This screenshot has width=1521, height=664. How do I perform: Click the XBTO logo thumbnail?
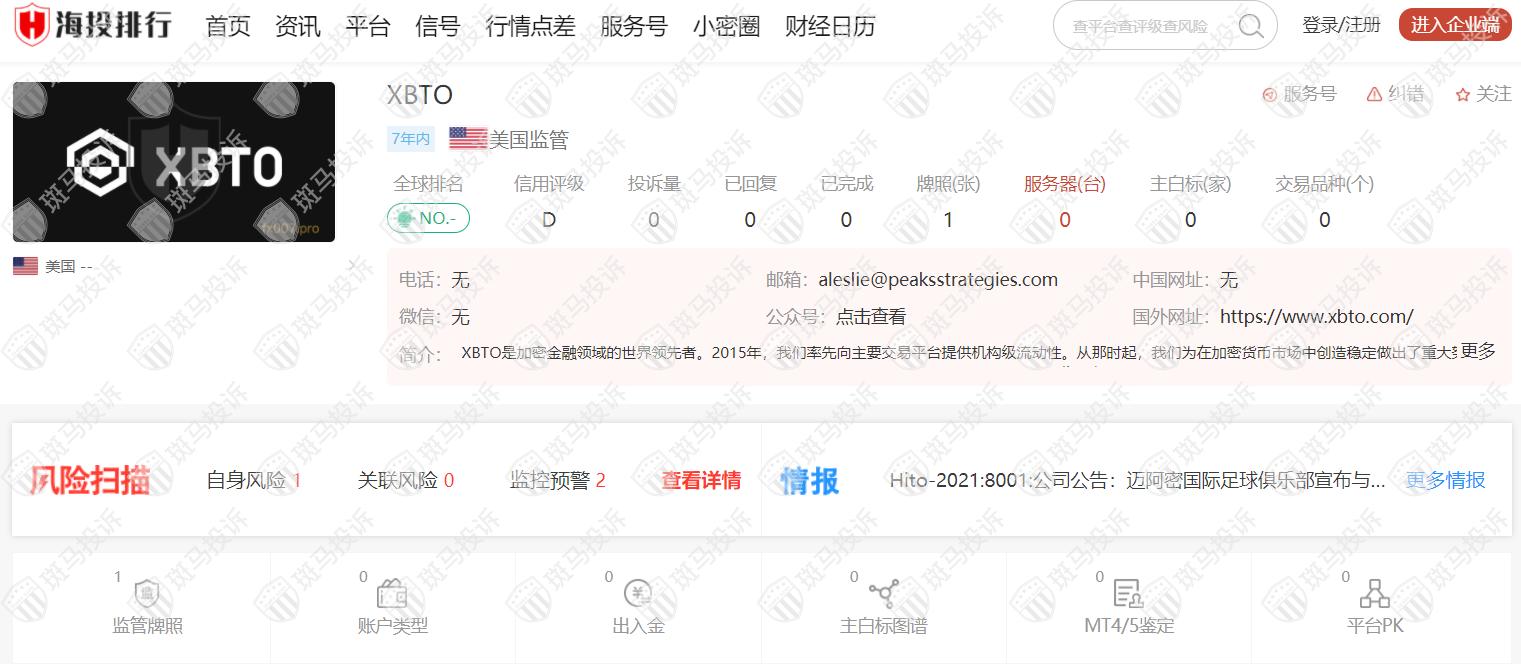(174, 162)
